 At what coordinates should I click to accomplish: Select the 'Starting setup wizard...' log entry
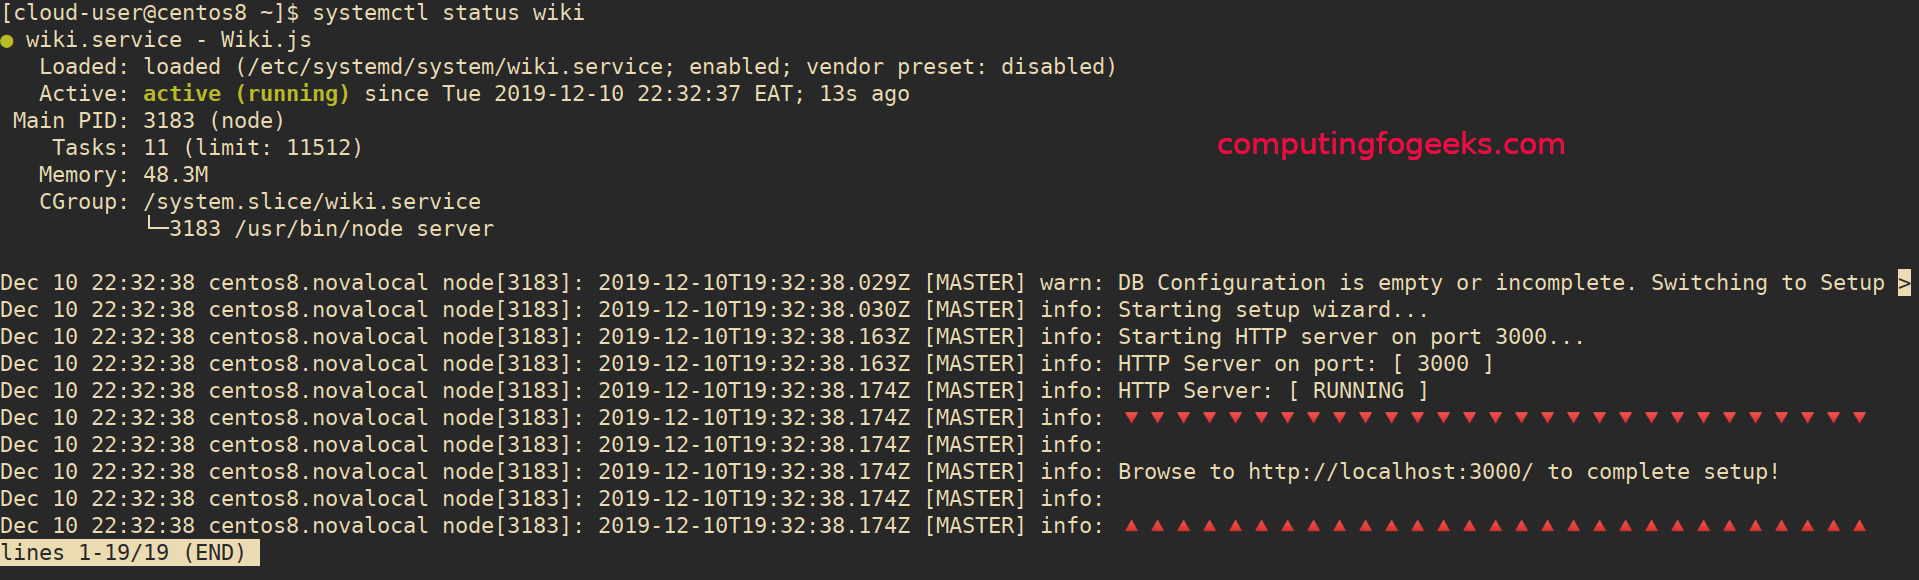pos(1272,310)
